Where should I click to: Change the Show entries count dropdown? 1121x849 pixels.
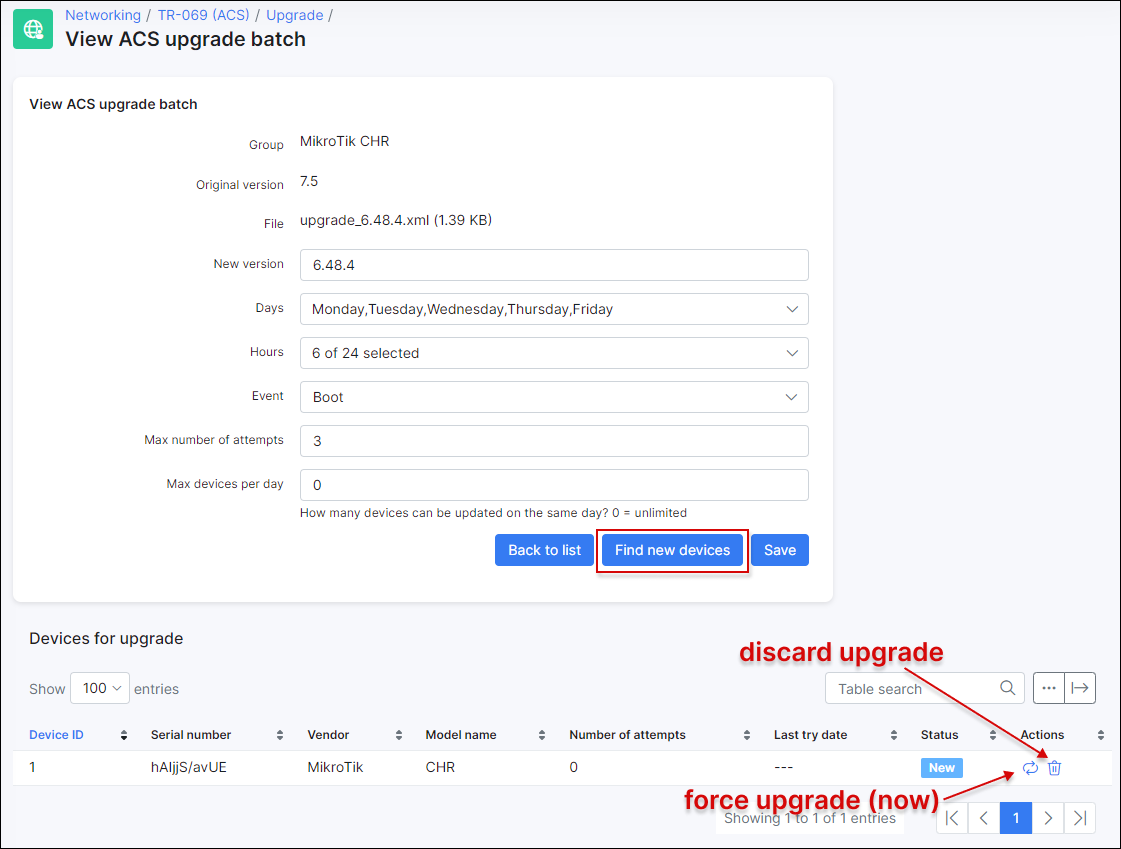click(100, 688)
